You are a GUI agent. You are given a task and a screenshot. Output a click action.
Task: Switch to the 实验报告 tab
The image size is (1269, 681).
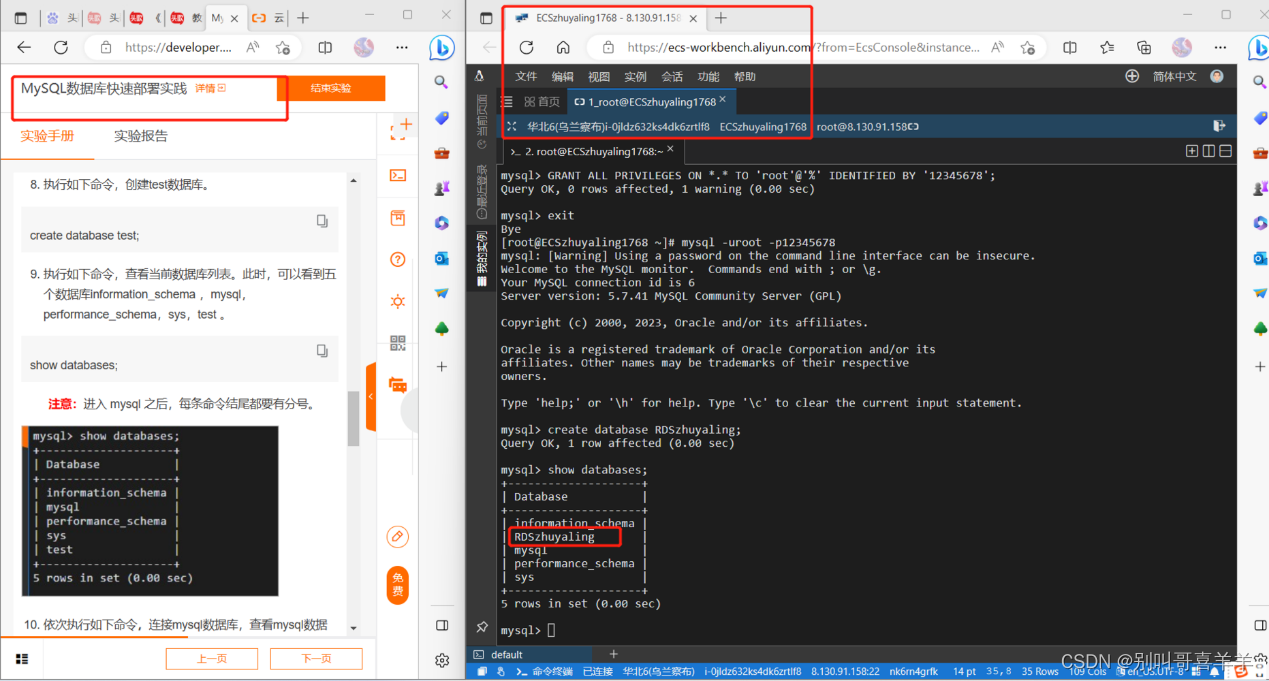(141, 136)
